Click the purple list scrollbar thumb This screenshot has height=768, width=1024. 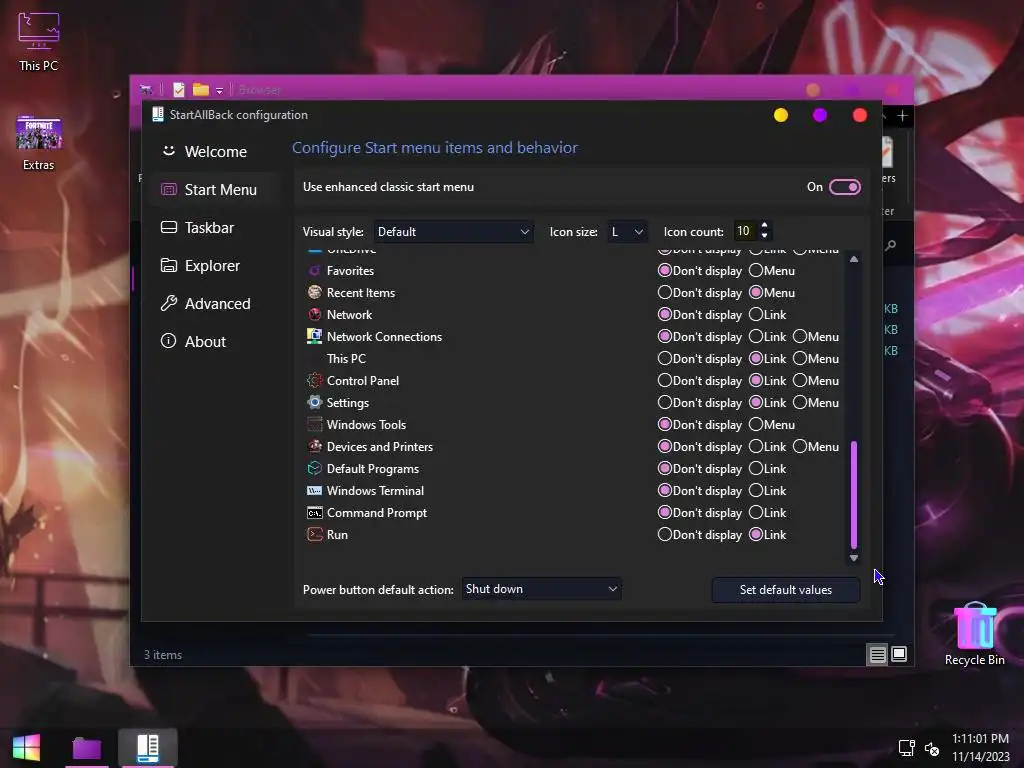coord(854,494)
